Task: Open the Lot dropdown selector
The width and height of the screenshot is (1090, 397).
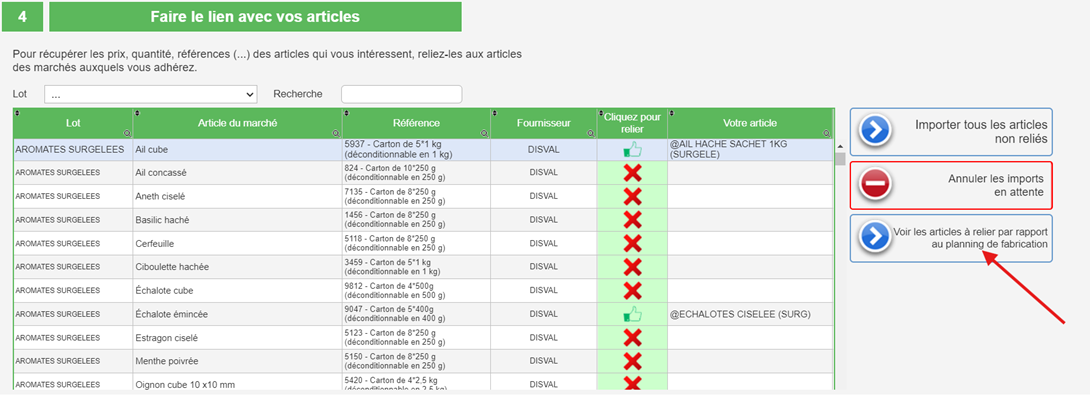Action: point(151,95)
